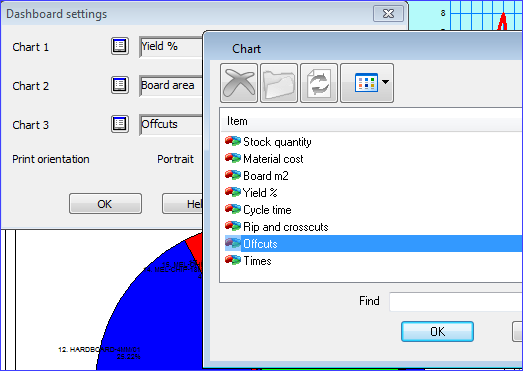Click the Help button in Dashboard settings

coord(183,204)
